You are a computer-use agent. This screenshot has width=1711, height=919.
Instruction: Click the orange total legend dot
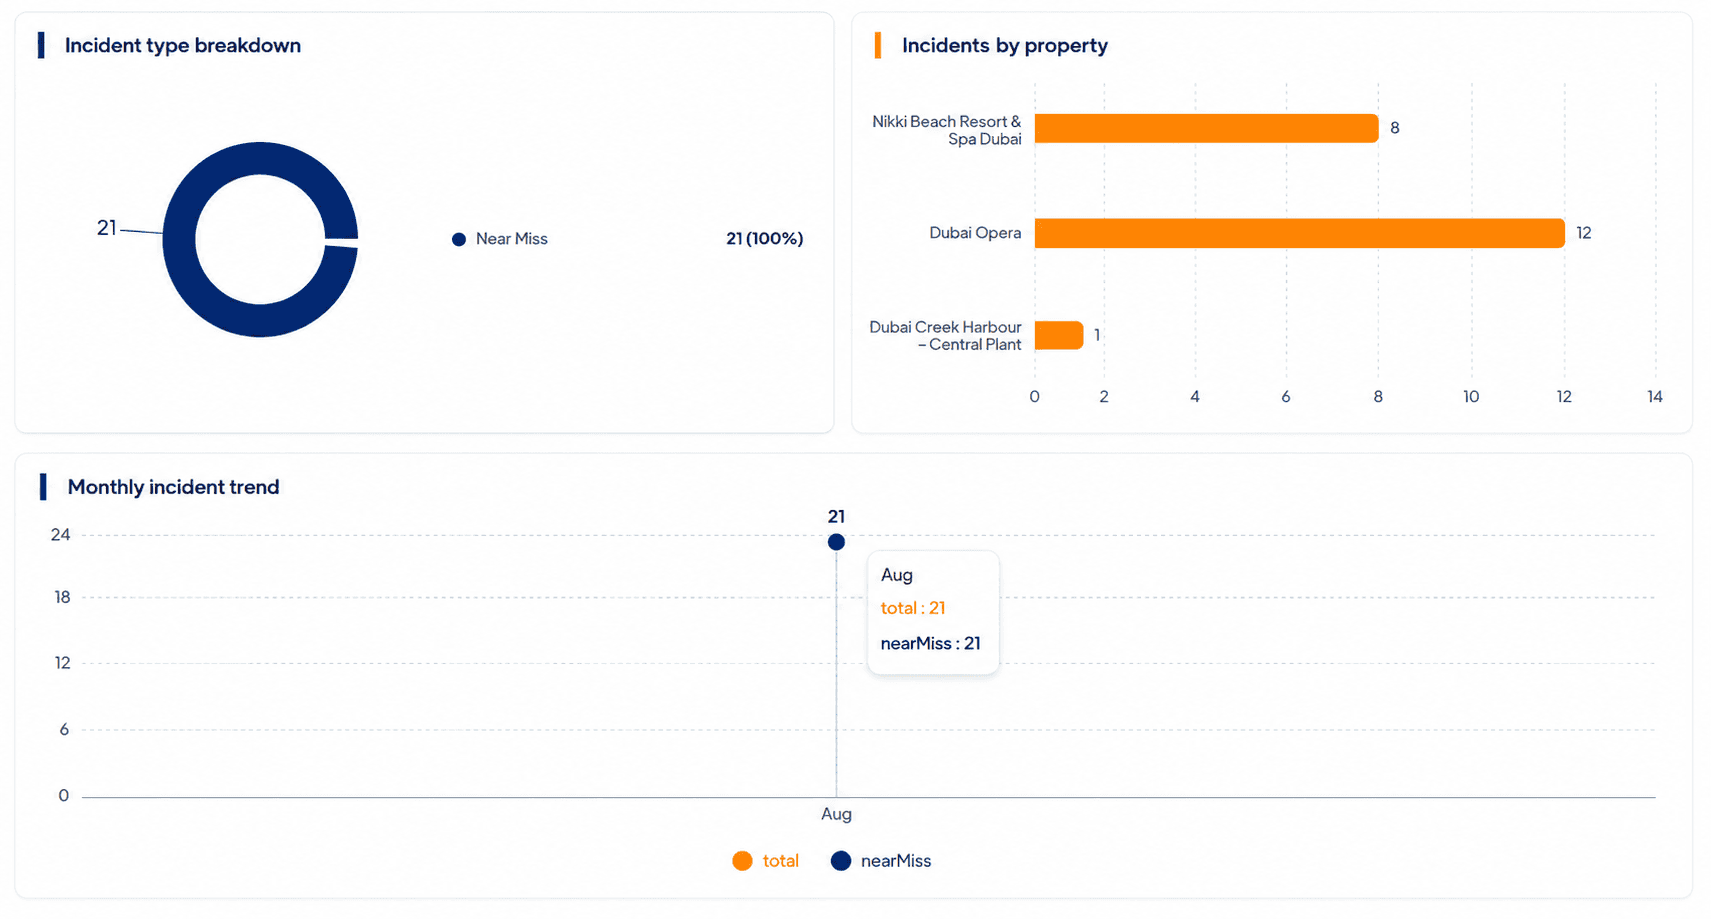(742, 861)
